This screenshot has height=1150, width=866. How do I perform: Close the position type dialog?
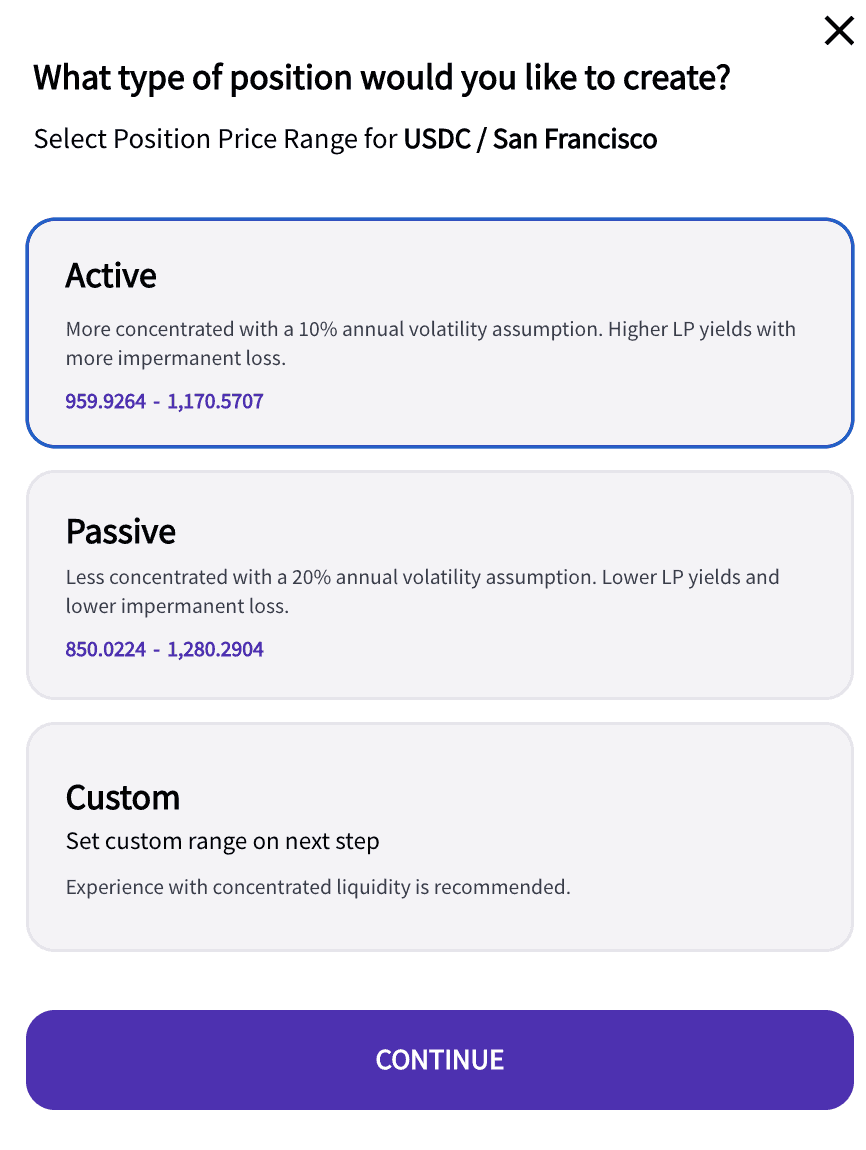(x=838, y=31)
